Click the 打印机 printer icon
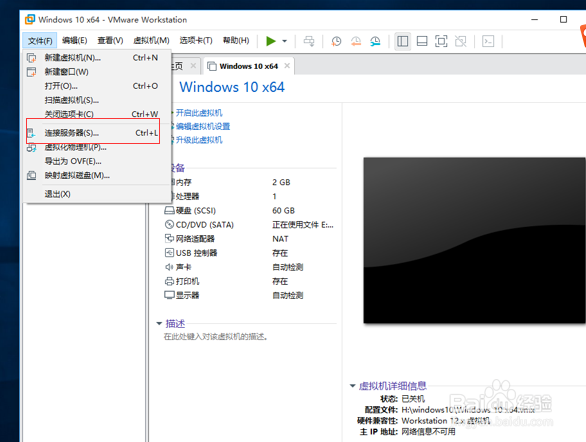586x442 pixels. click(169, 281)
